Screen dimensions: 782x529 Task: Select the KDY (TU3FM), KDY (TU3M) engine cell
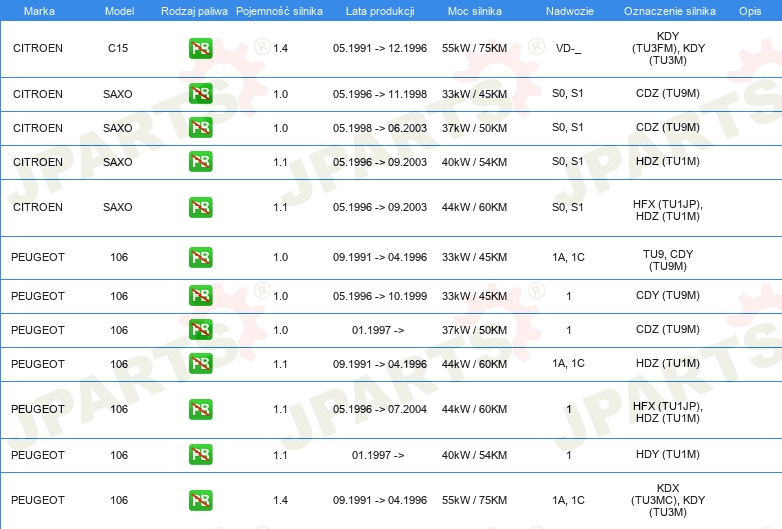(x=668, y=48)
